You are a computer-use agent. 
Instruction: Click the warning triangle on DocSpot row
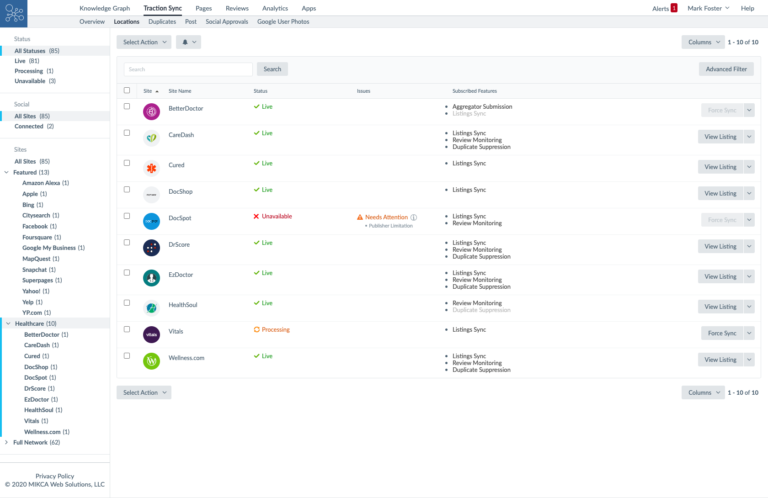[x=360, y=217]
